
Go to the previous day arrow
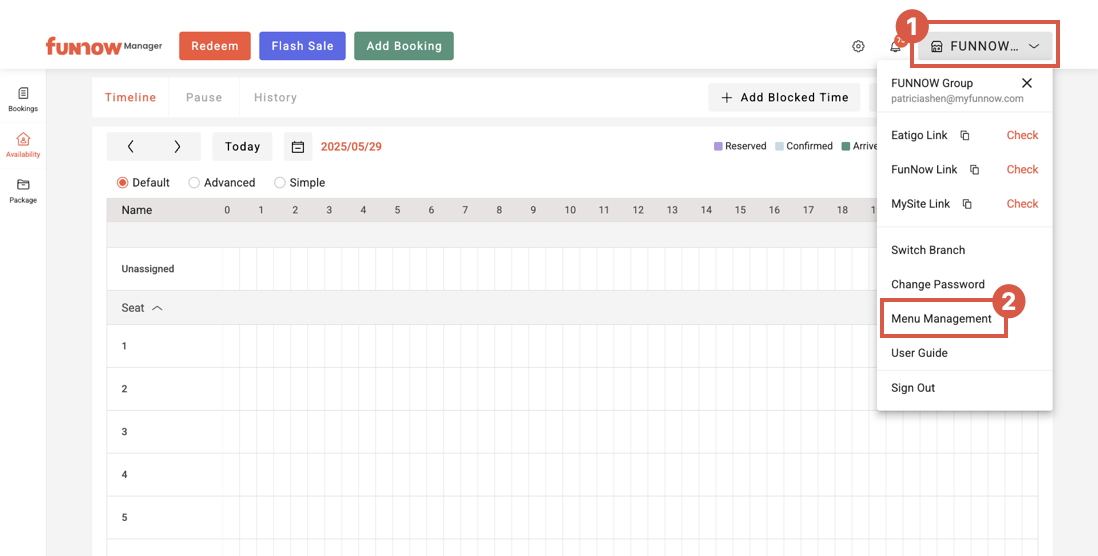(x=131, y=147)
